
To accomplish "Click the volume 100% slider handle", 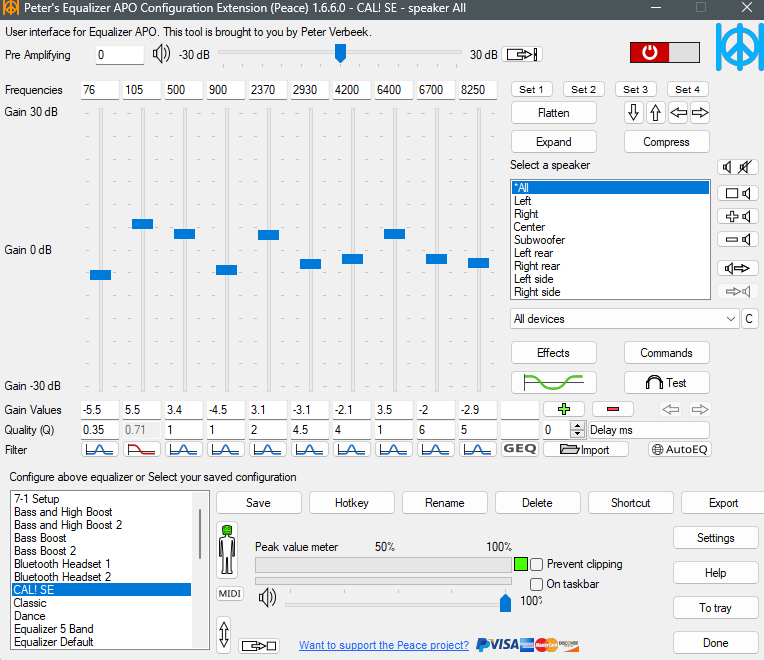I will [505, 603].
